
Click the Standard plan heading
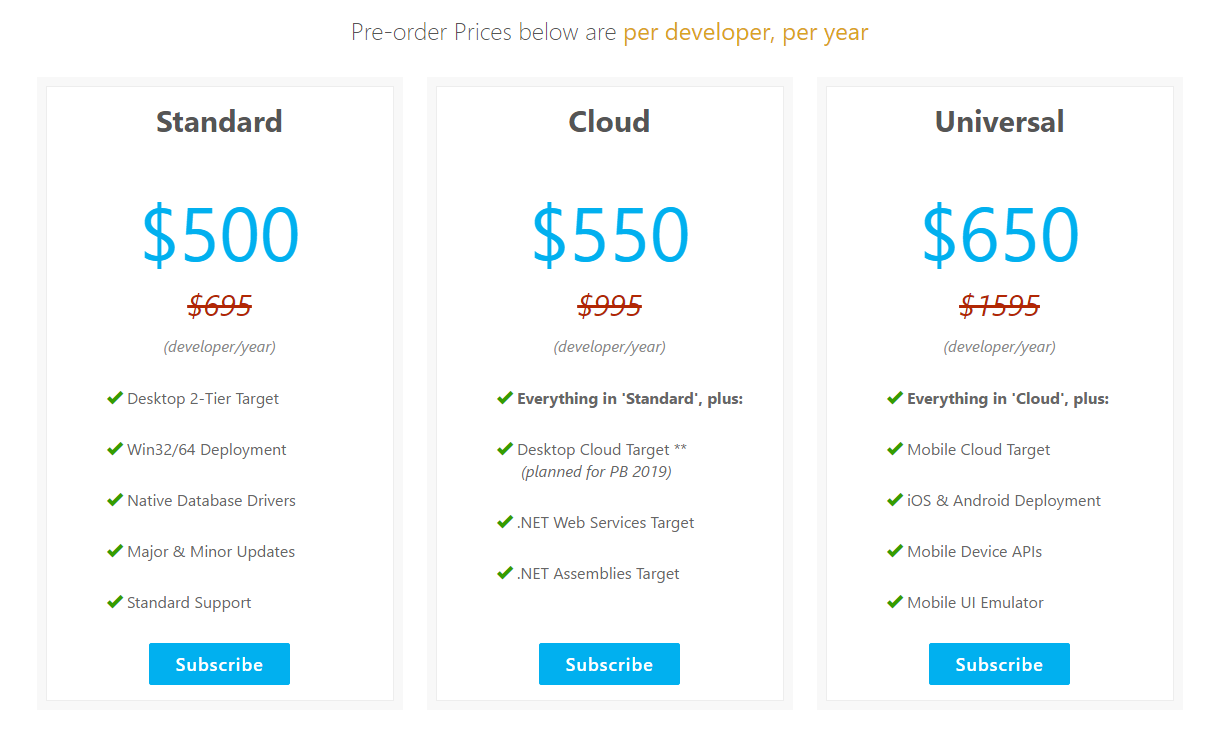[x=219, y=122]
